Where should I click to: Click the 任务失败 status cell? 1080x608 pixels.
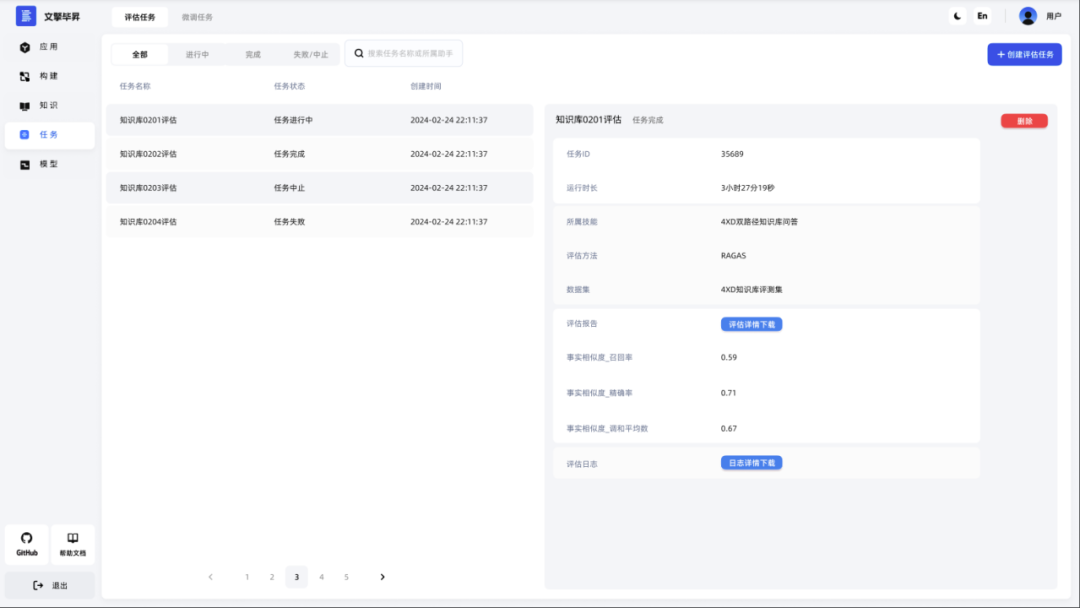pyautogui.click(x=289, y=222)
